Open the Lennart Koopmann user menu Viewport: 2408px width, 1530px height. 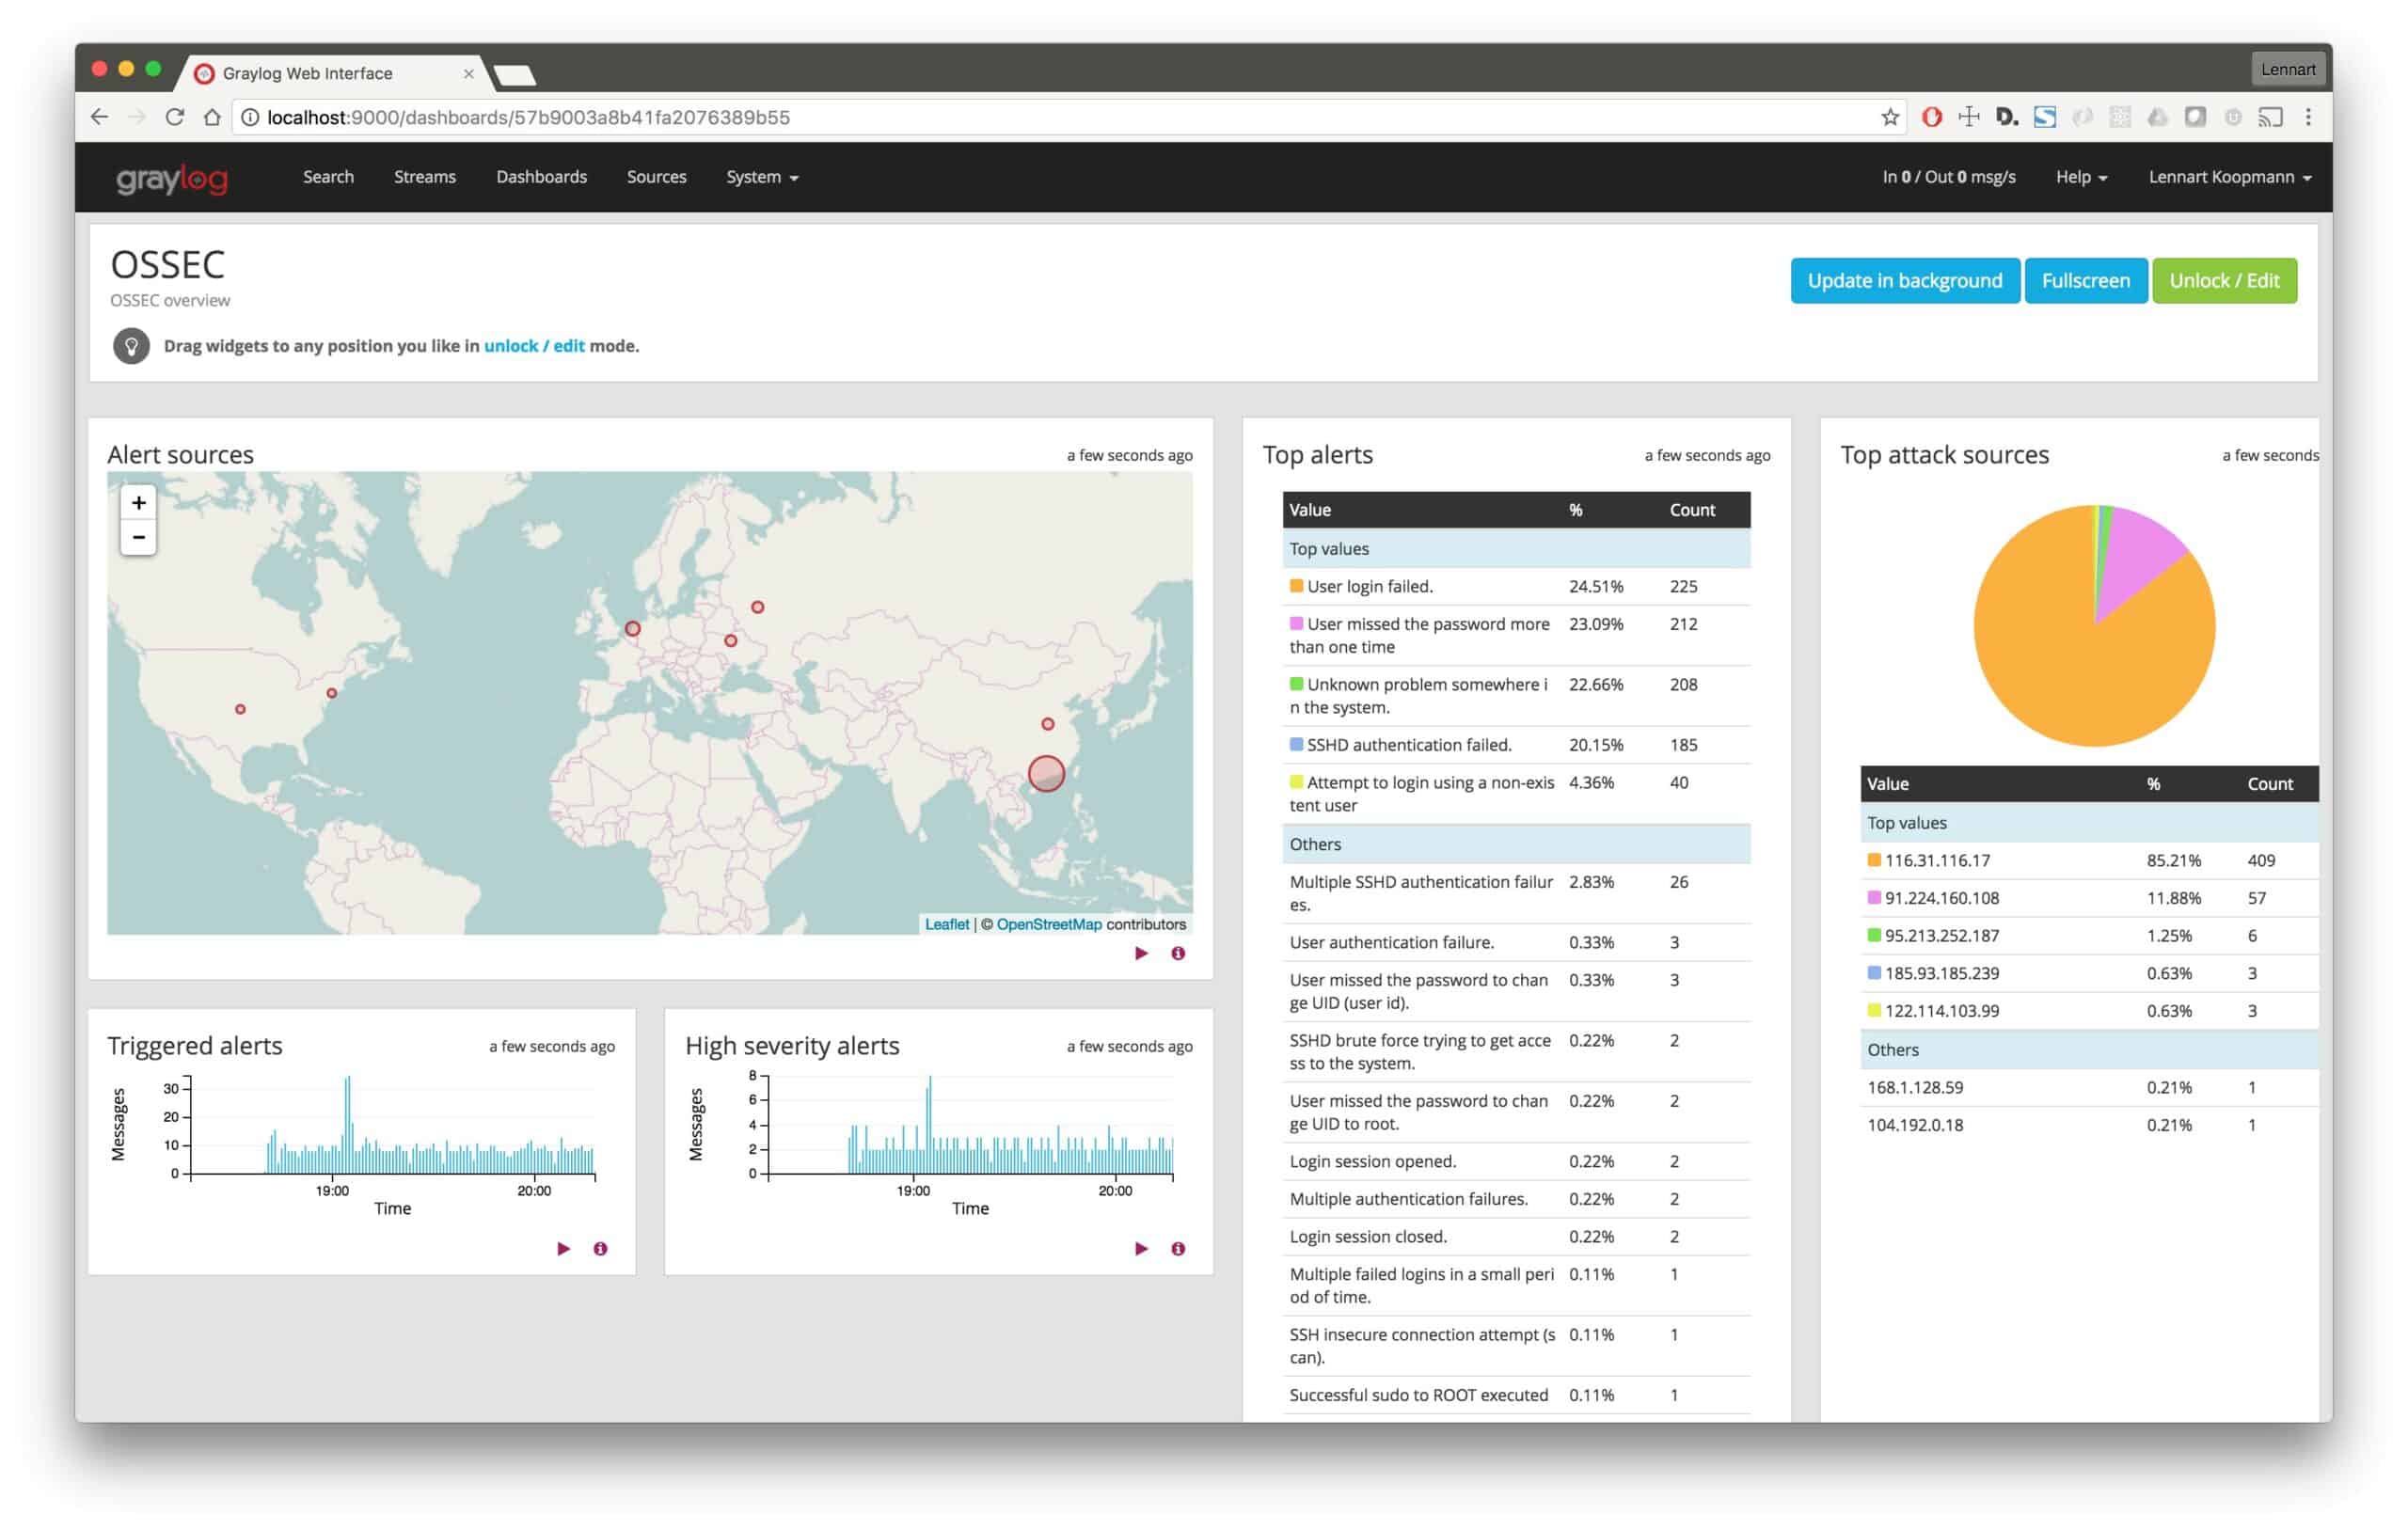(x=2229, y=177)
